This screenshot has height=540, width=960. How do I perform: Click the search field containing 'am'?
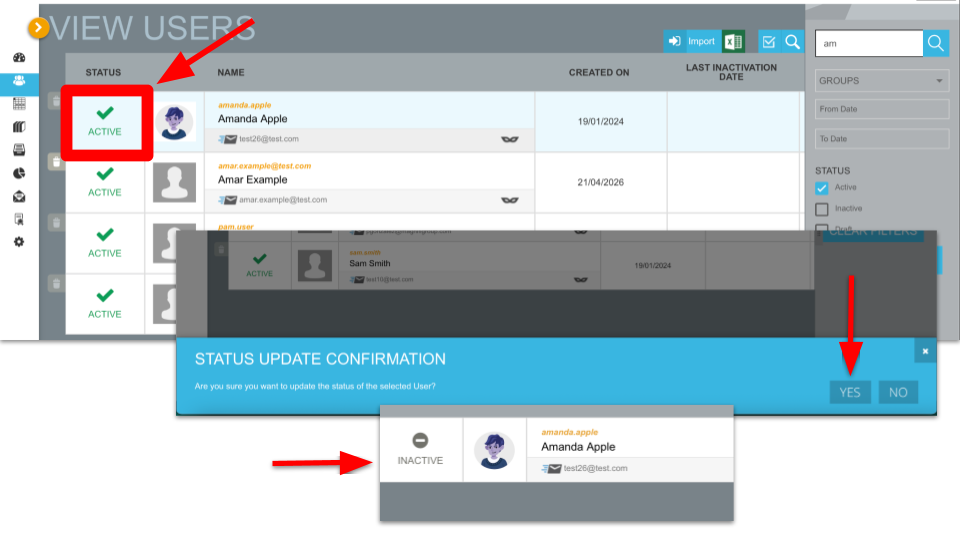click(869, 43)
